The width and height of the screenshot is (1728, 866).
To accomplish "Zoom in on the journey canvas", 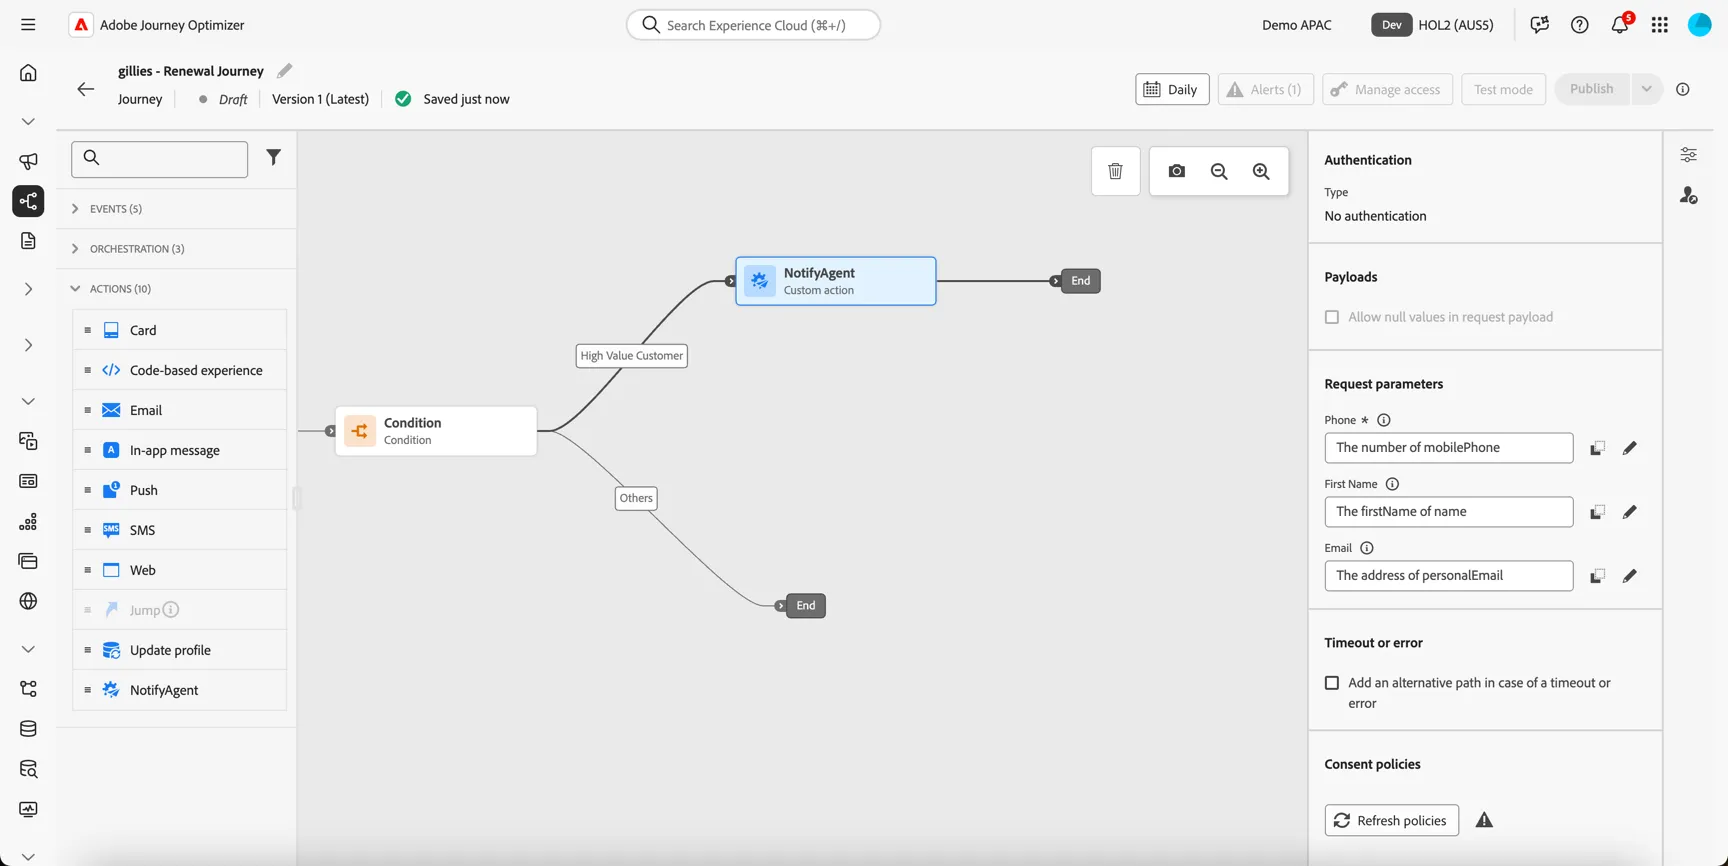I will click(x=1261, y=171).
